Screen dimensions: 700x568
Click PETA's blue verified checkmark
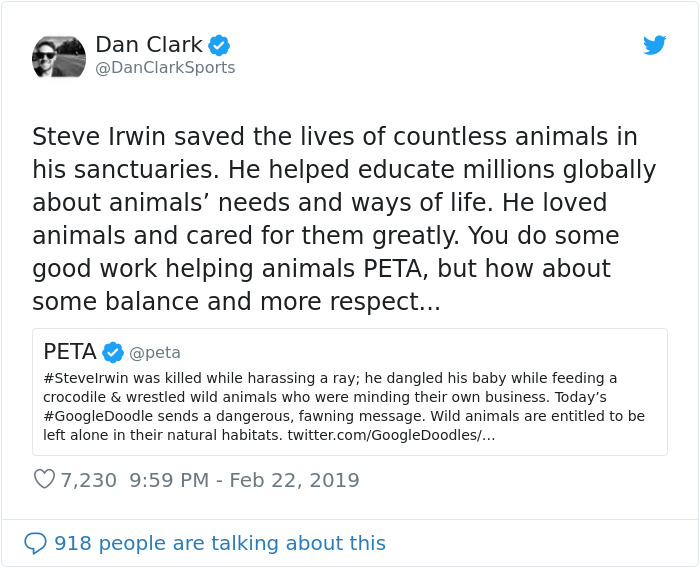point(113,352)
